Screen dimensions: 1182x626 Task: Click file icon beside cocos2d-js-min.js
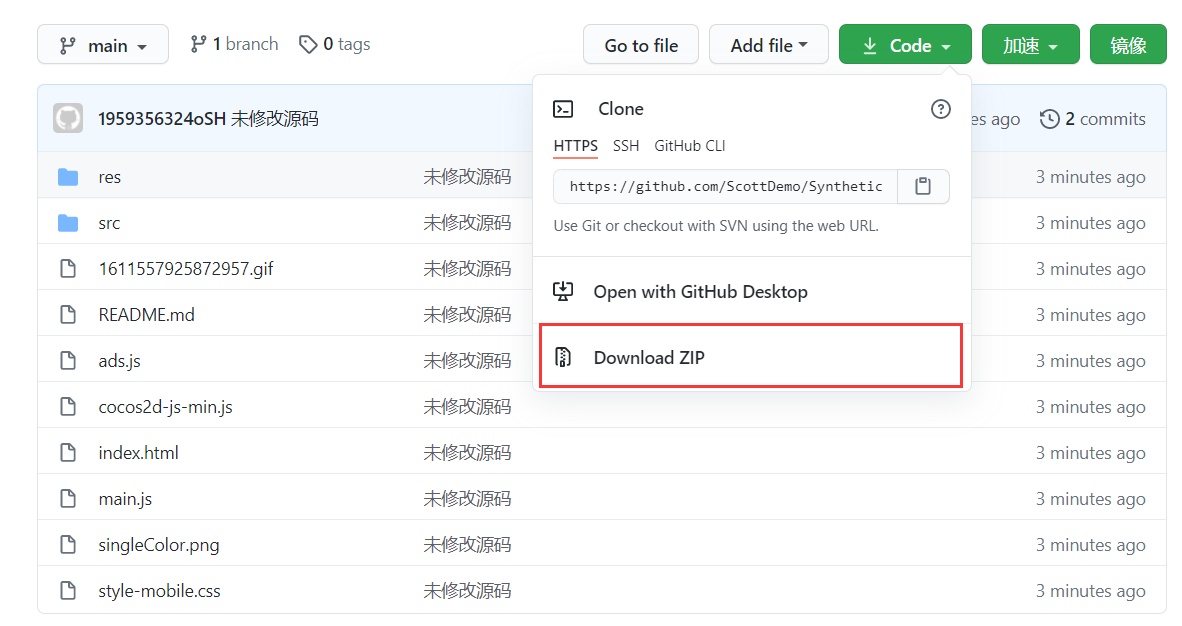click(68, 407)
